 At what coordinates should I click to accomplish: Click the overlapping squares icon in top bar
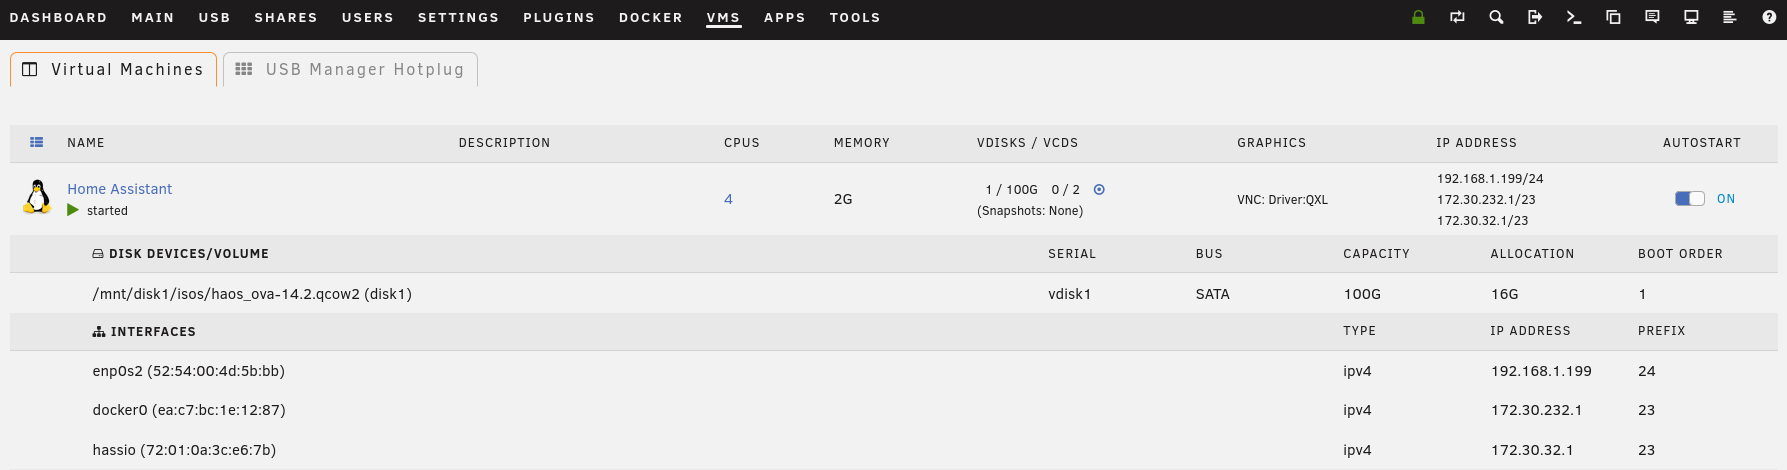(x=1613, y=17)
